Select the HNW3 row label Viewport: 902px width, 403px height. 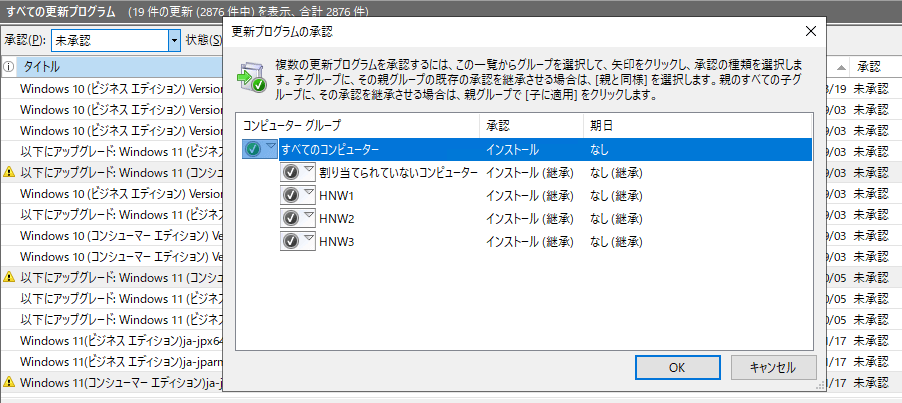coord(336,241)
